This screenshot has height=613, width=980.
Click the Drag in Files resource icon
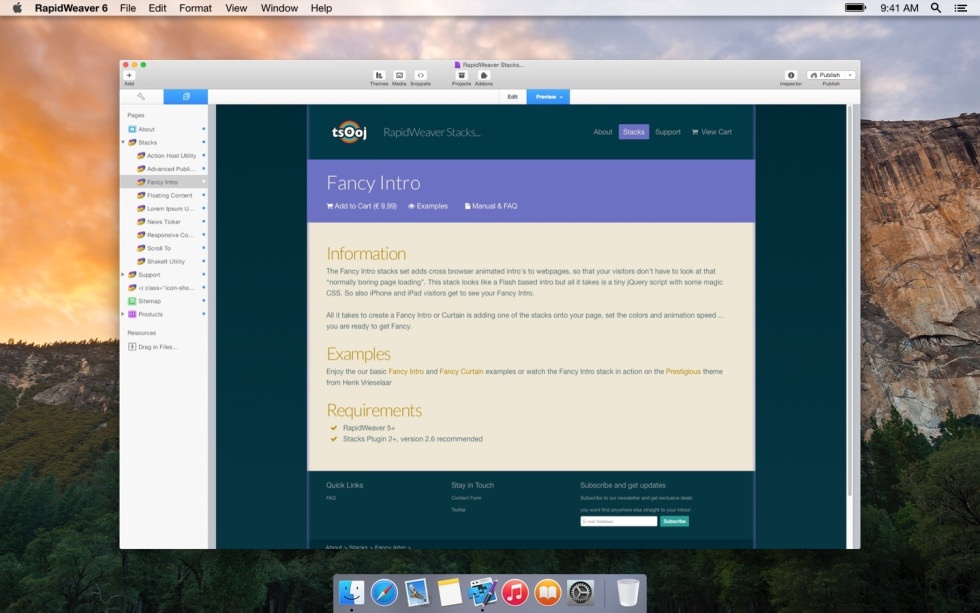pyautogui.click(x=132, y=347)
